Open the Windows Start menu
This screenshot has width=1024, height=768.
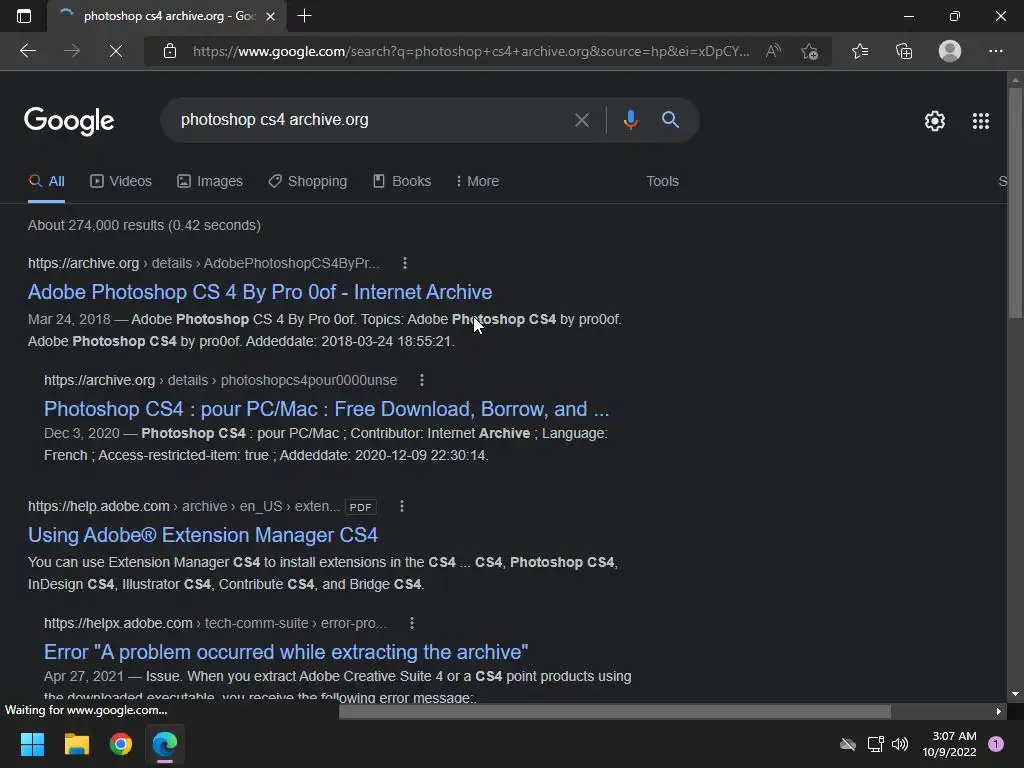(32, 744)
